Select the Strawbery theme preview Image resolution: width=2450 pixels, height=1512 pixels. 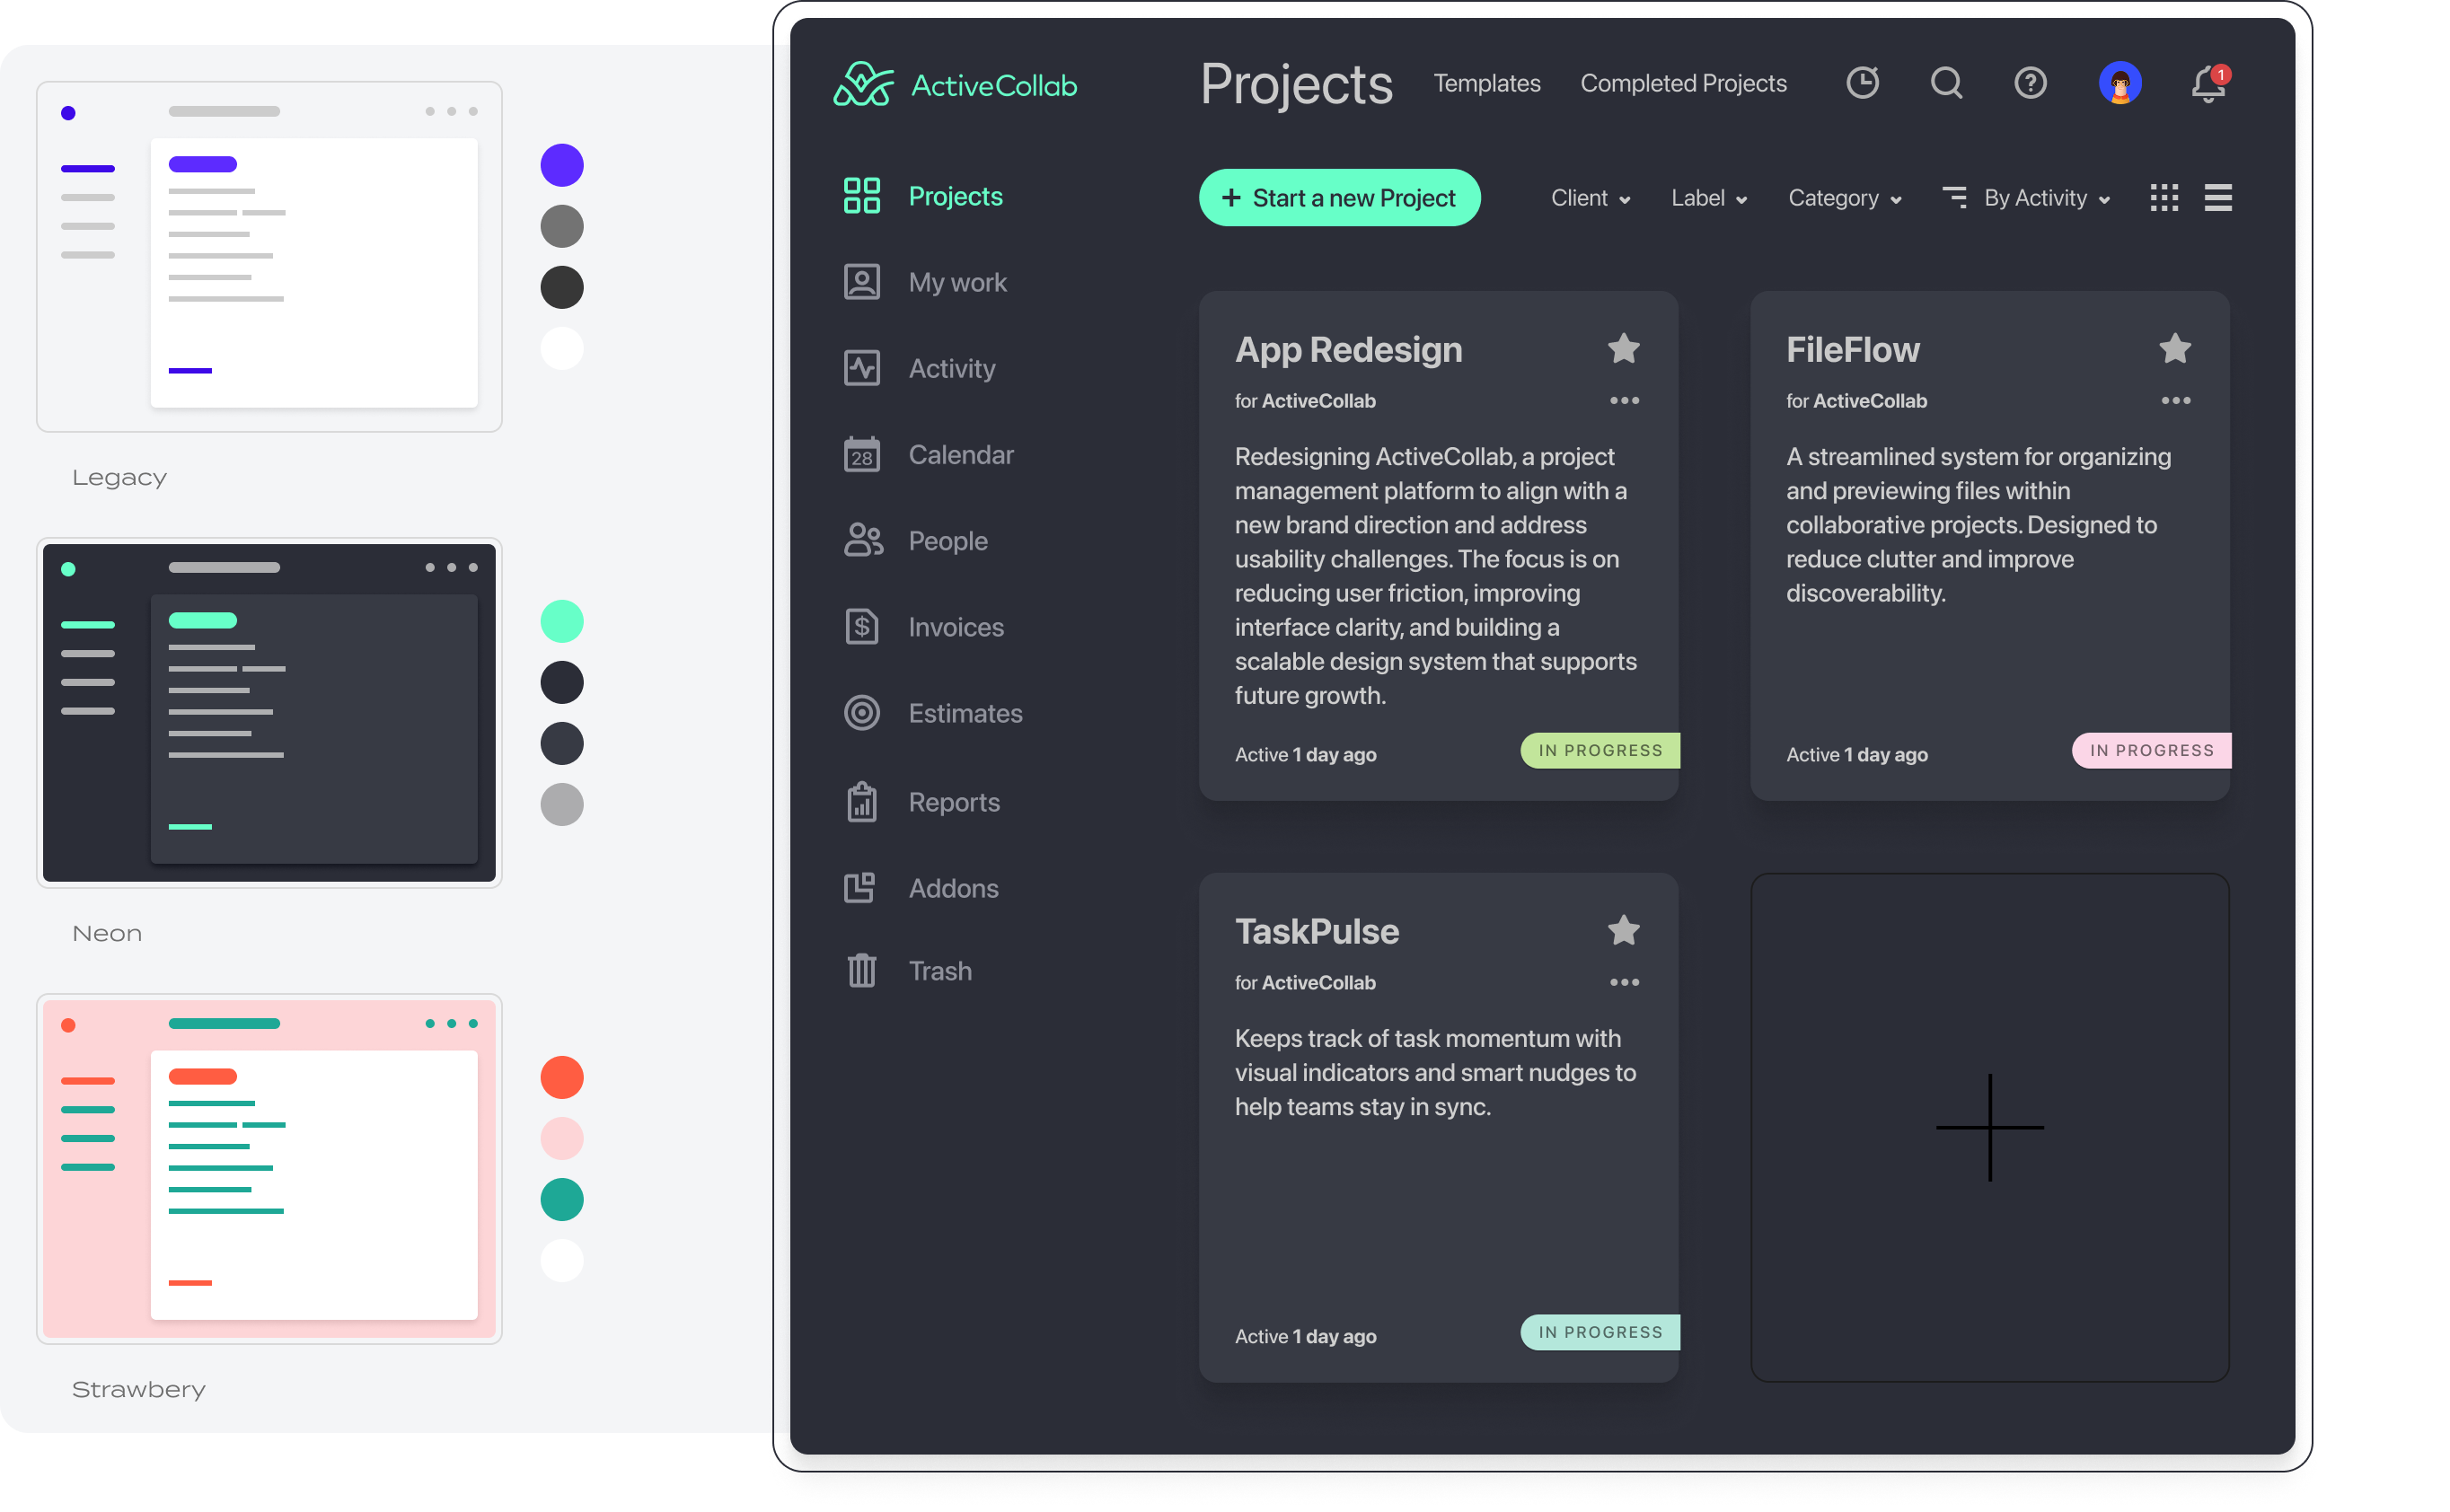pyautogui.click(x=269, y=1169)
